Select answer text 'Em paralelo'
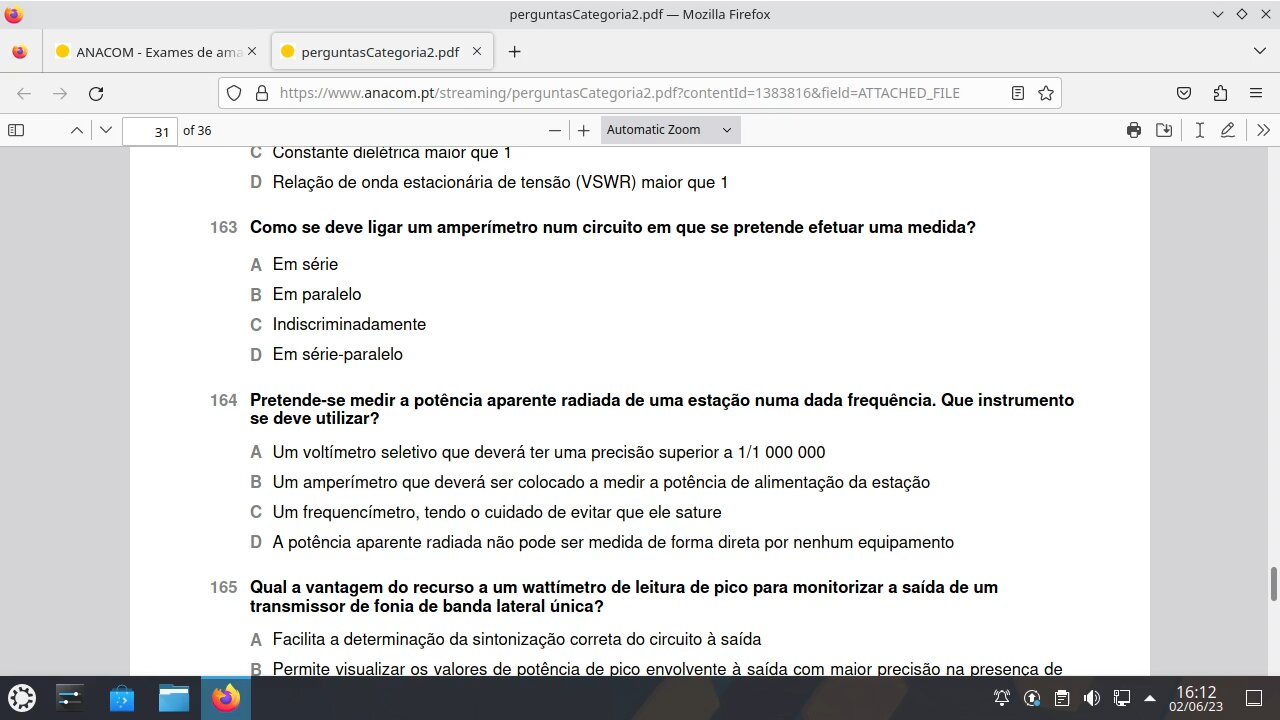Viewport: 1280px width, 720px height. pyautogui.click(x=317, y=295)
